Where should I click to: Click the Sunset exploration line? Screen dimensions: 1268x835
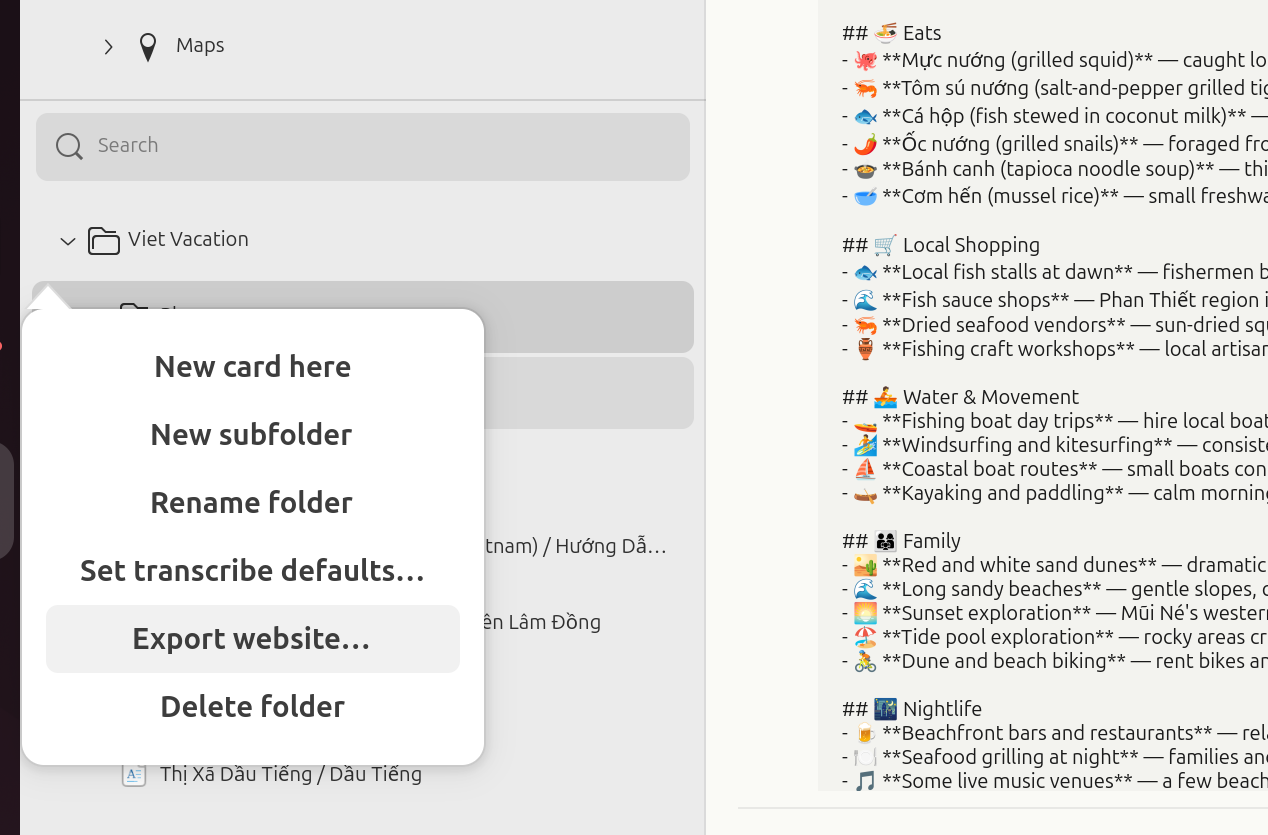(x=1054, y=613)
